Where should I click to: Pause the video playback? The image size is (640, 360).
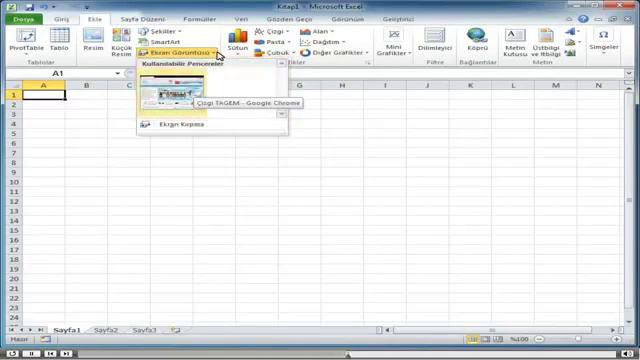[x=31, y=353]
